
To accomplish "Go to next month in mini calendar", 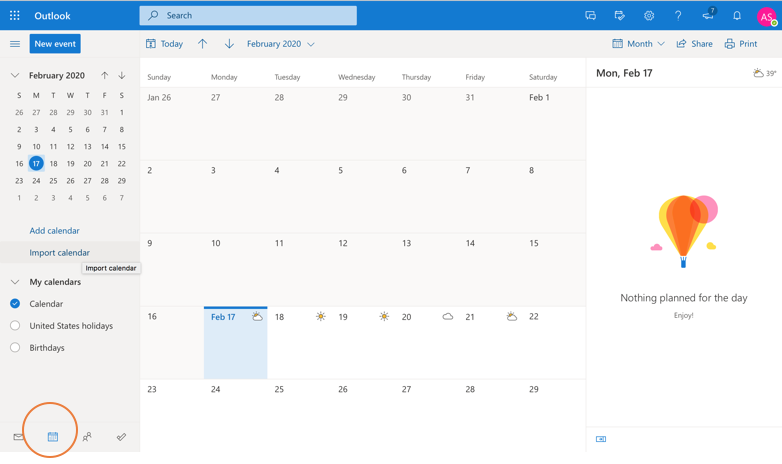I will coord(122,75).
